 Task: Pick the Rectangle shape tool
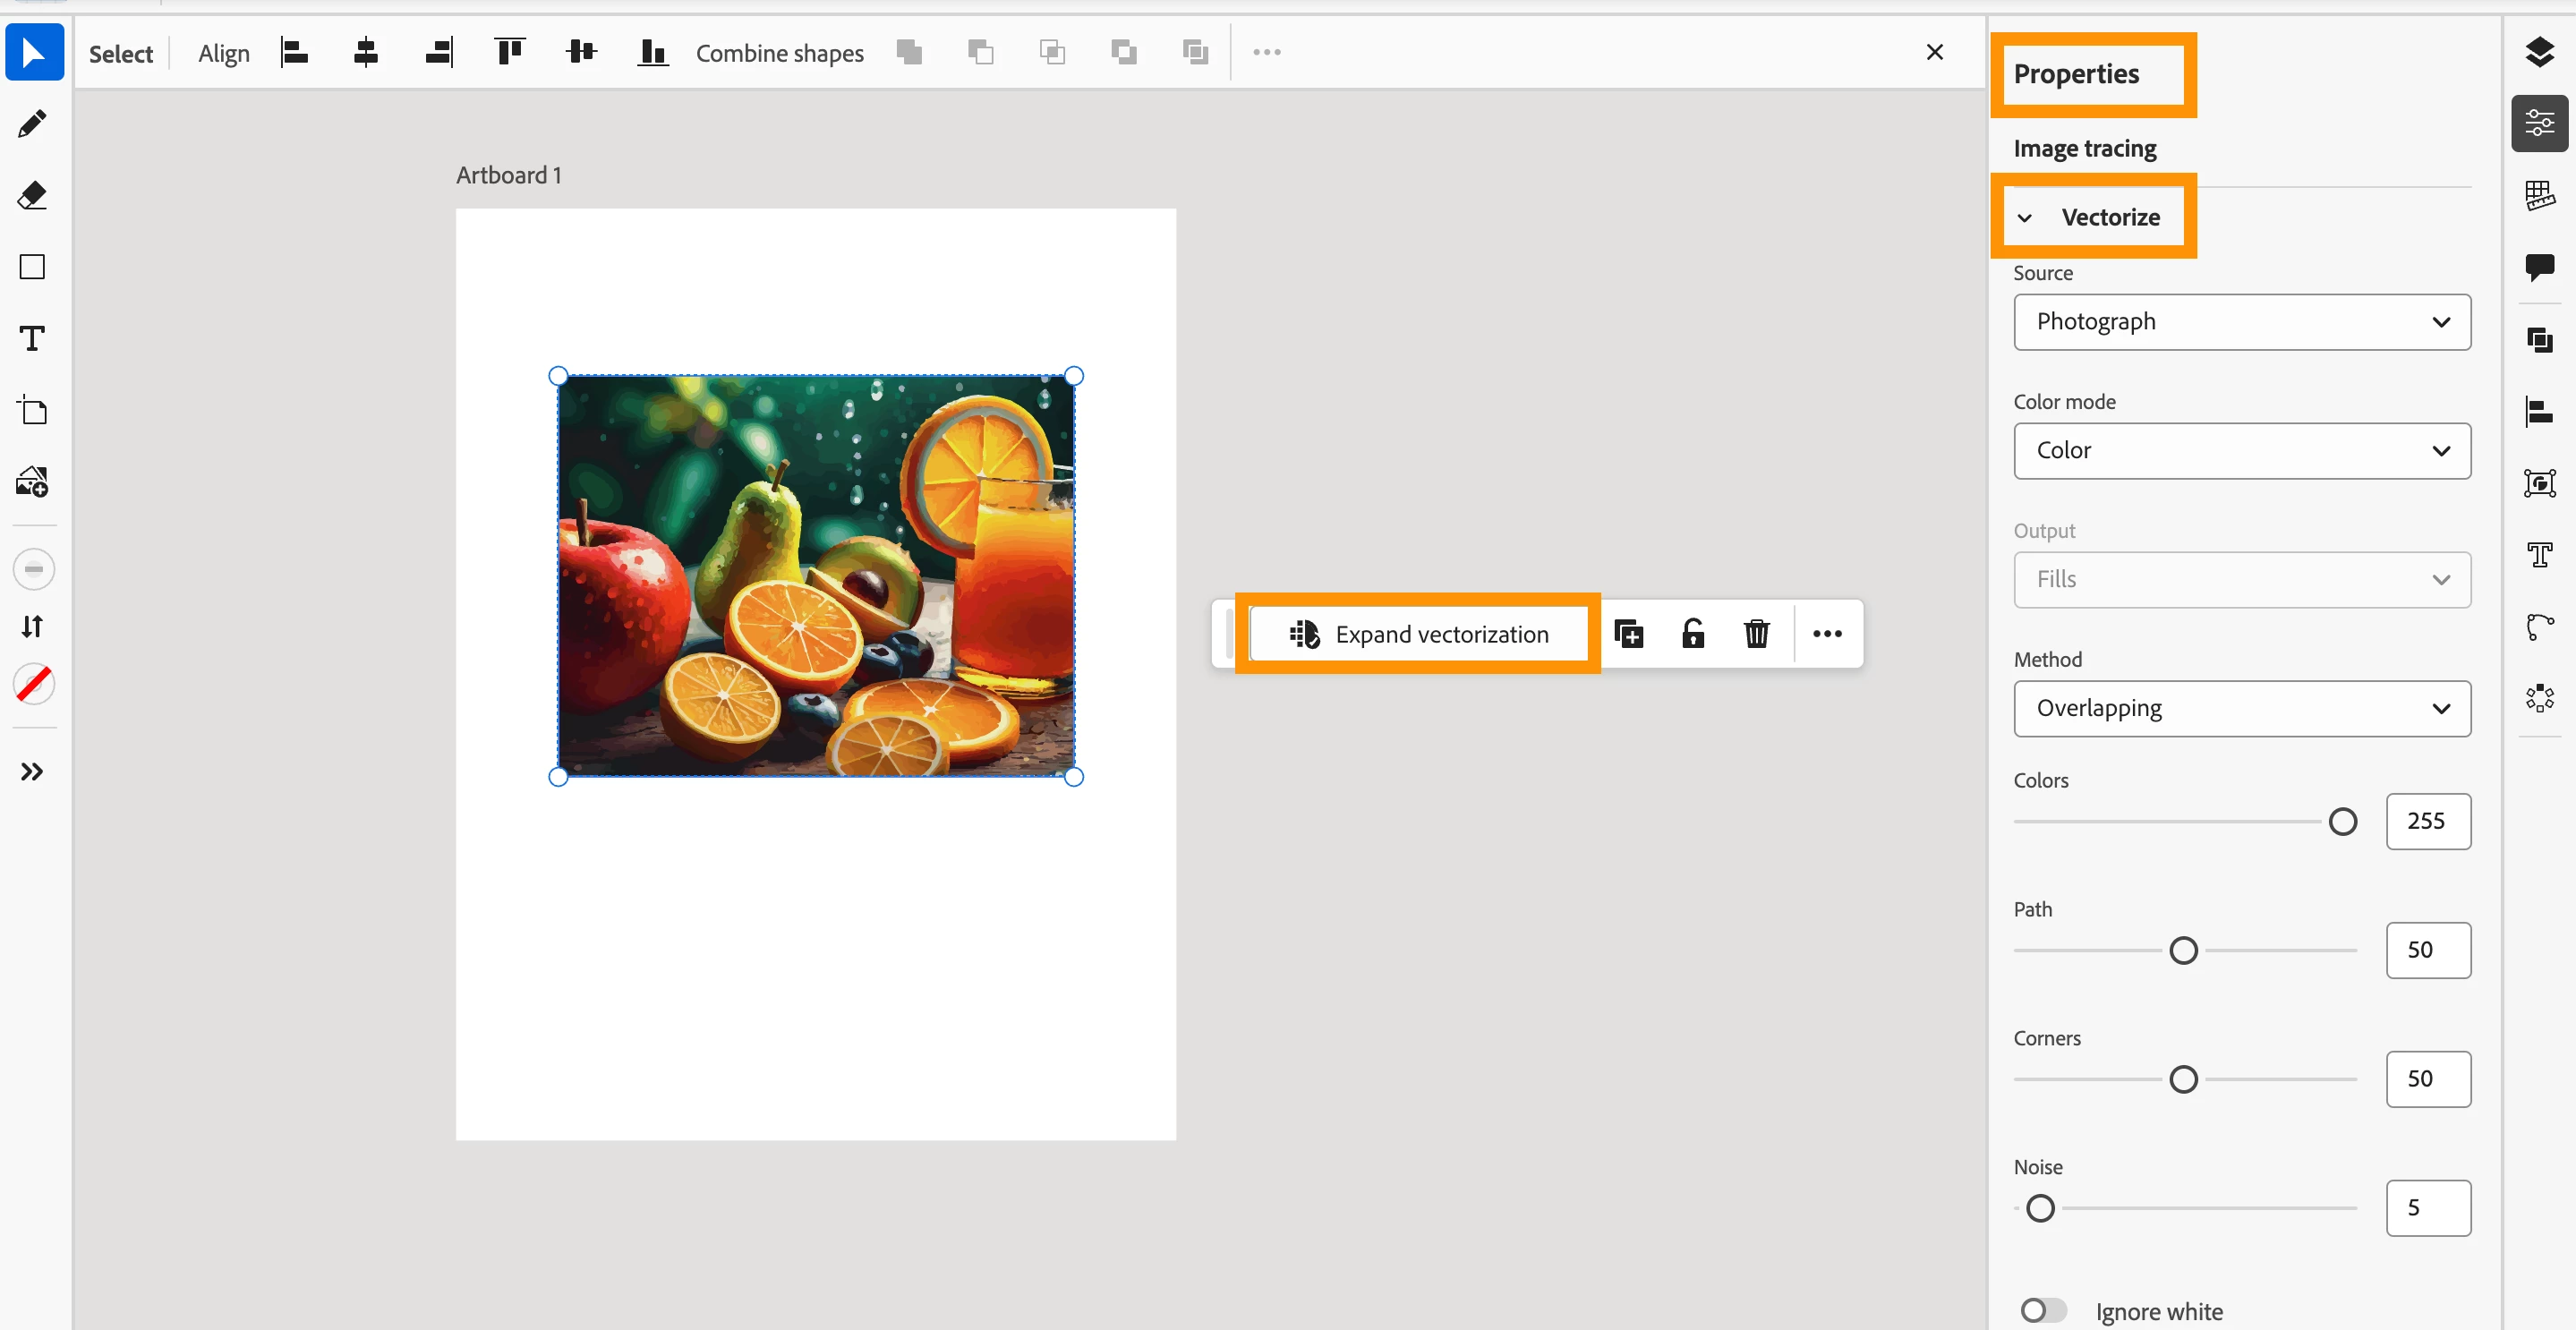pyautogui.click(x=32, y=267)
